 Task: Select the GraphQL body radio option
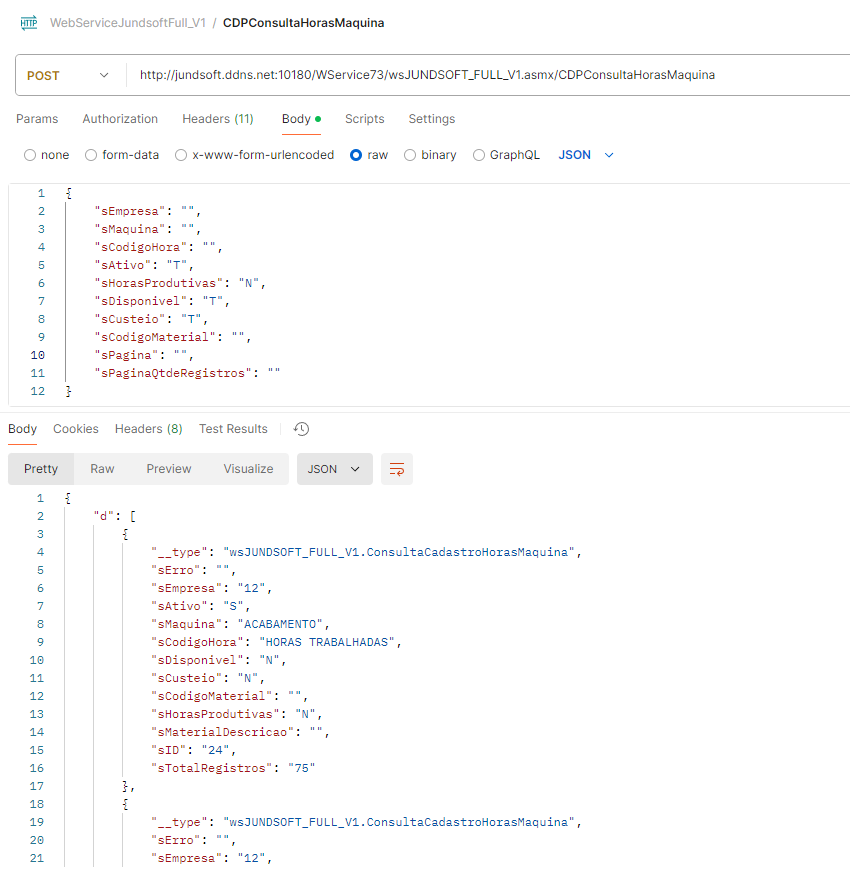pyautogui.click(x=479, y=155)
